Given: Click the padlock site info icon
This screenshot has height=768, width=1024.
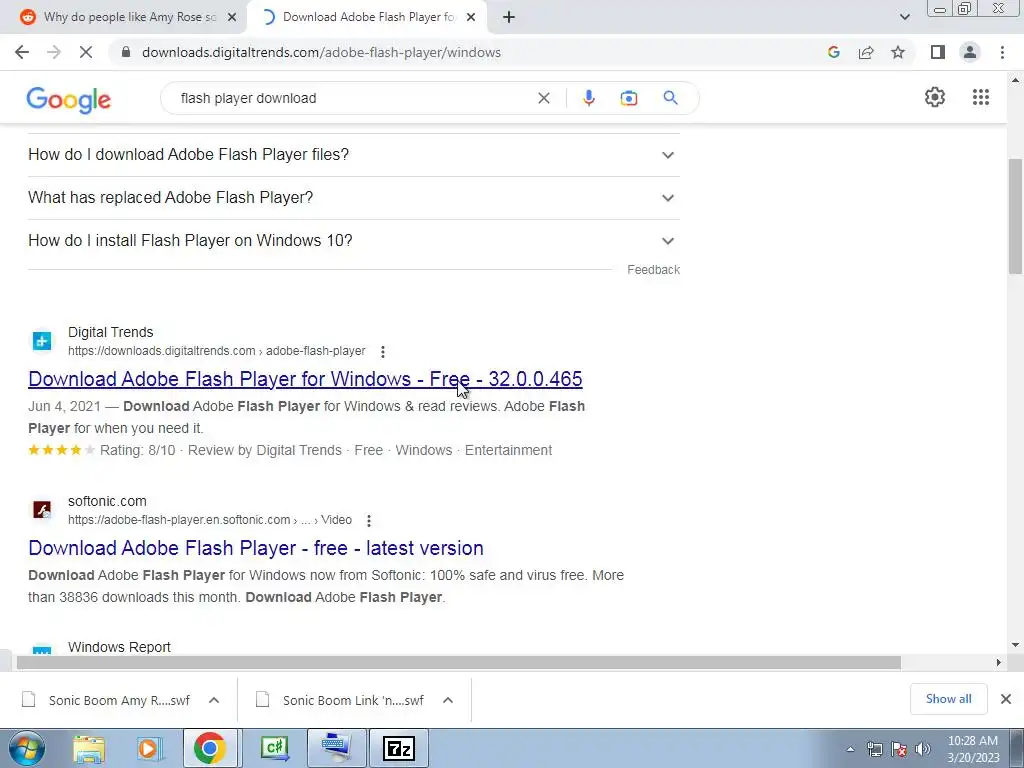Looking at the screenshot, I should 127,52.
